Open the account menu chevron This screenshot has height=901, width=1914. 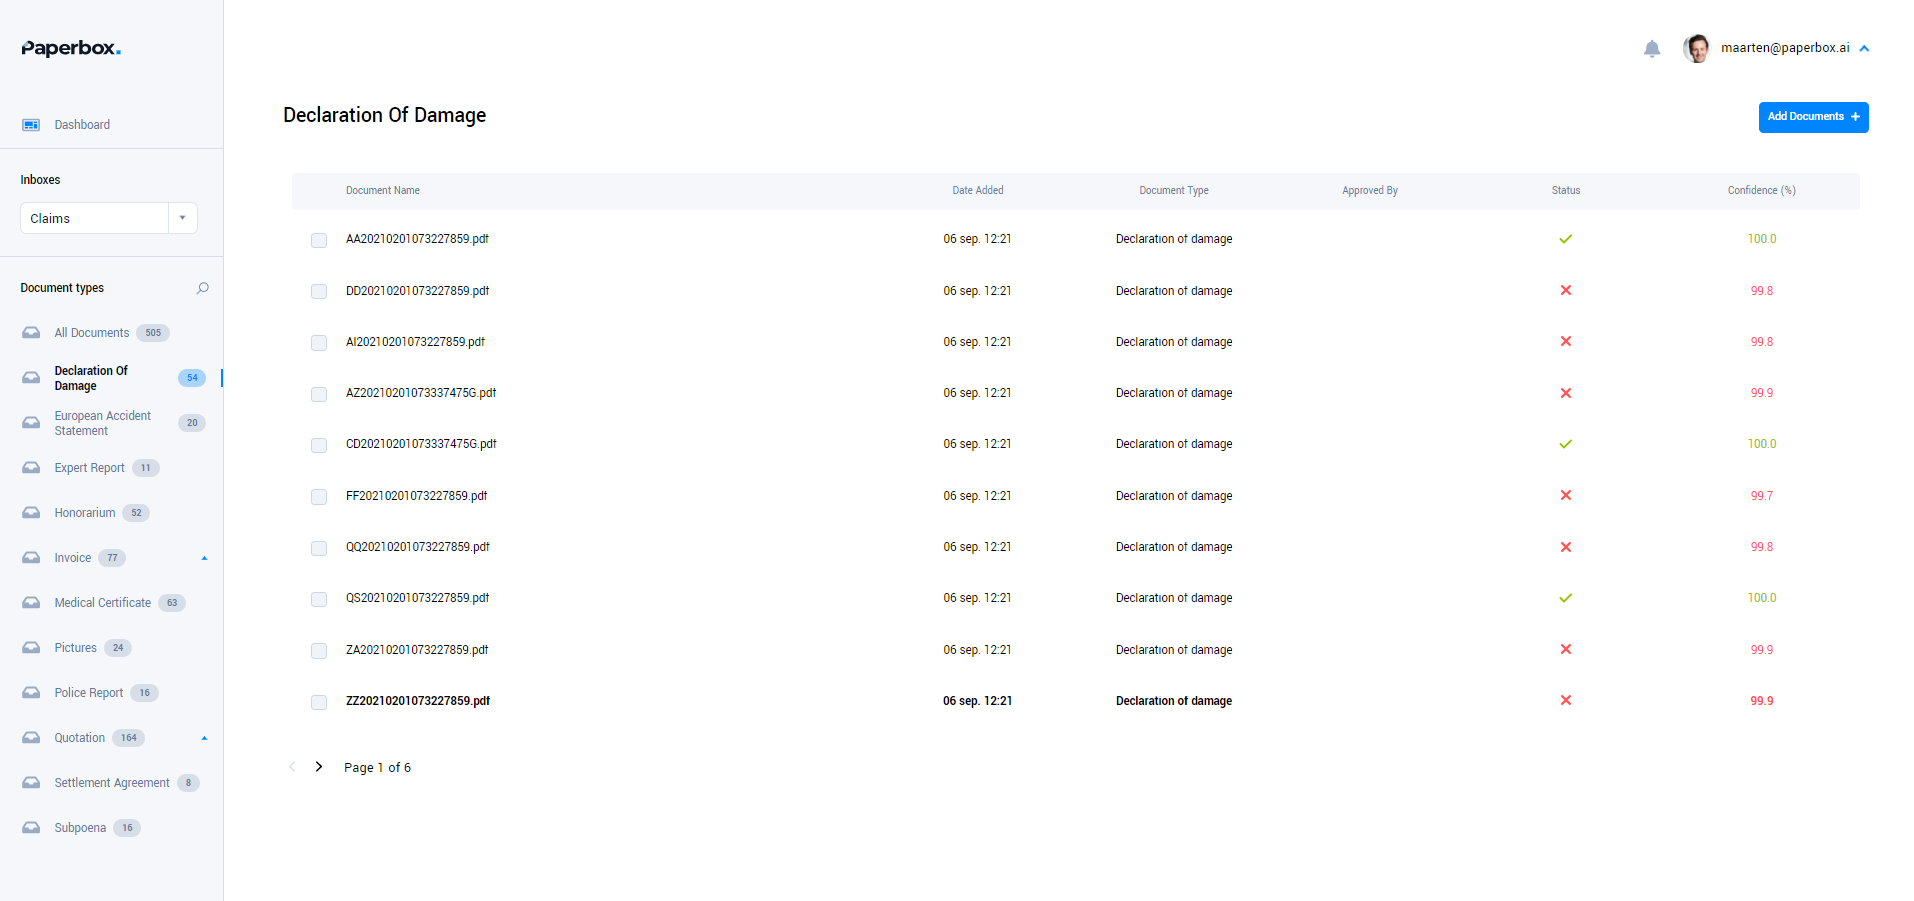(1864, 48)
